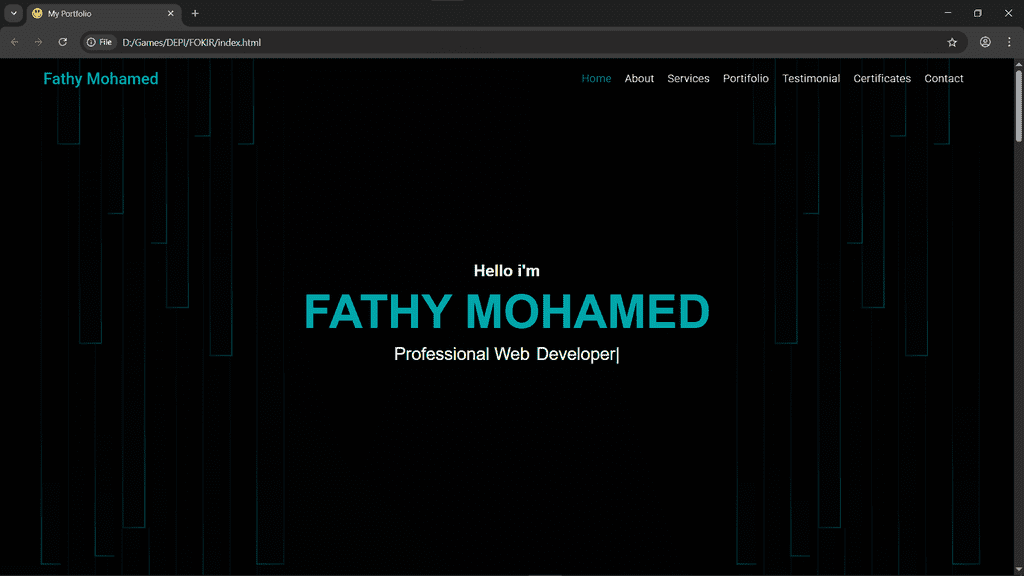Screen dimensions: 1024x576
Task: Click the forward navigation arrow
Action: [x=38, y=42]
